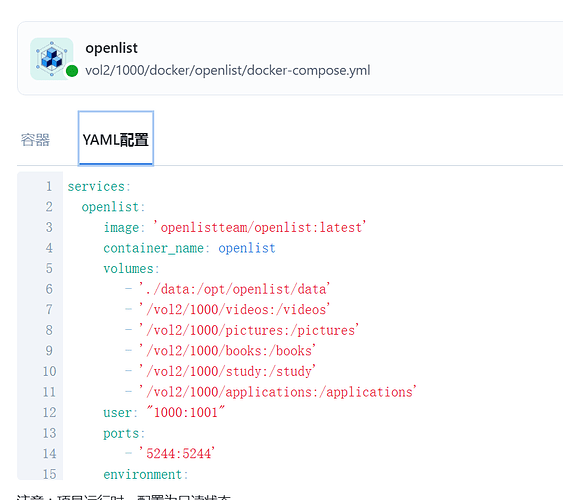
Task: Click the '5244:5244' port mapping
Action: tap(177, 454)
